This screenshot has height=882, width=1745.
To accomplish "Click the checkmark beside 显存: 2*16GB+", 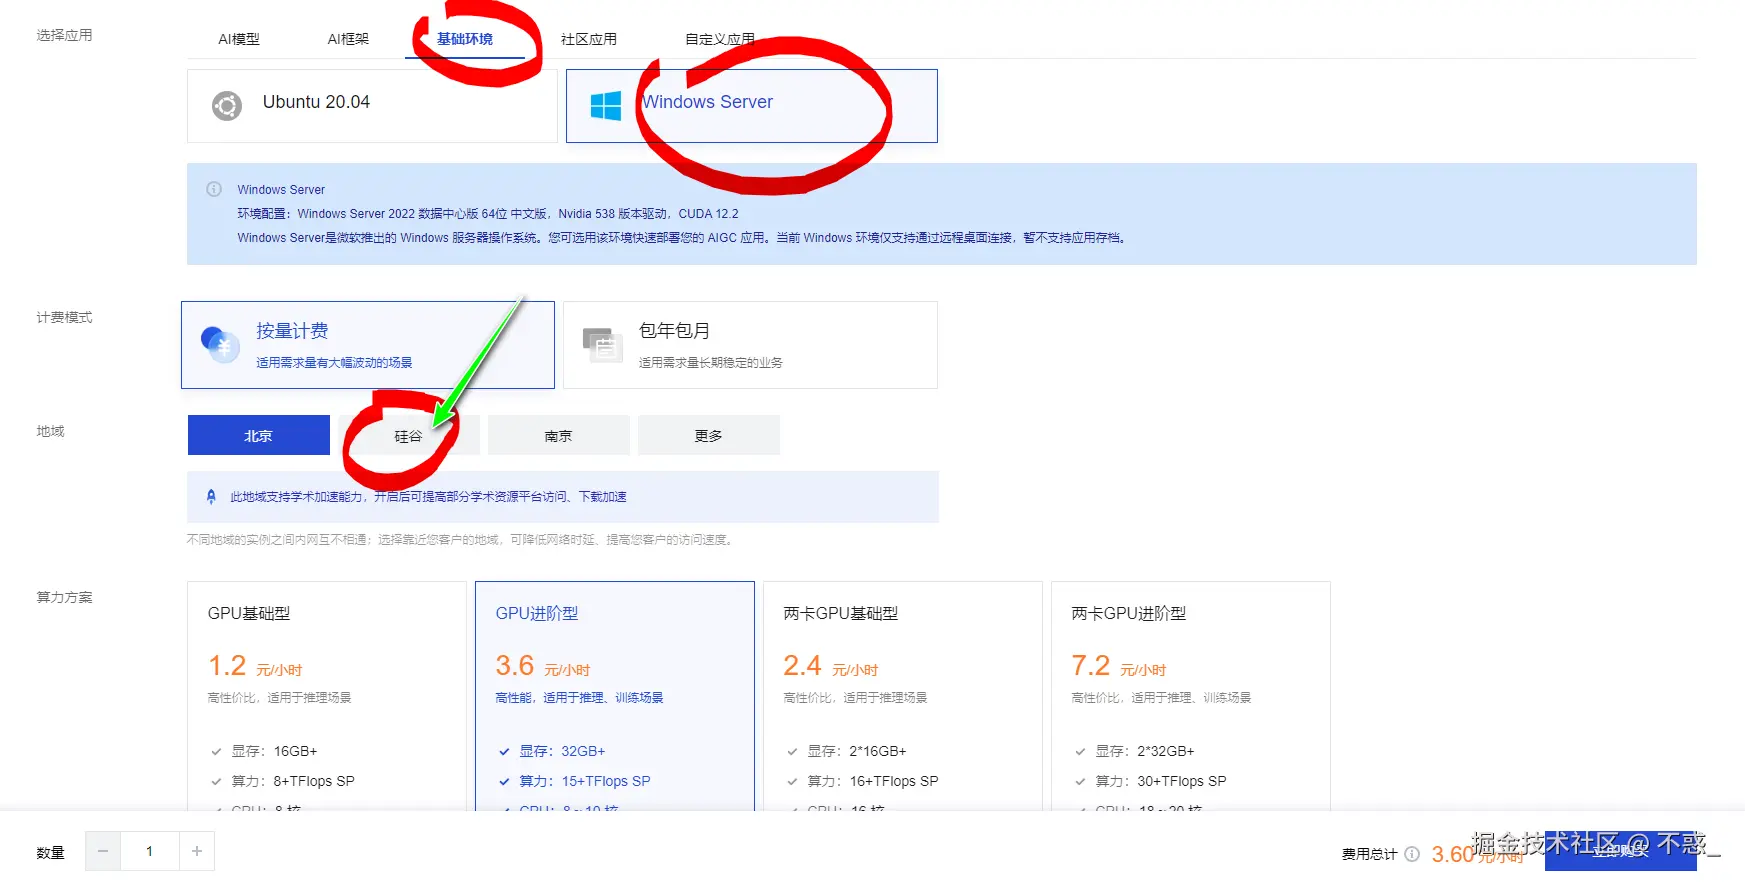I will (792, 752).
